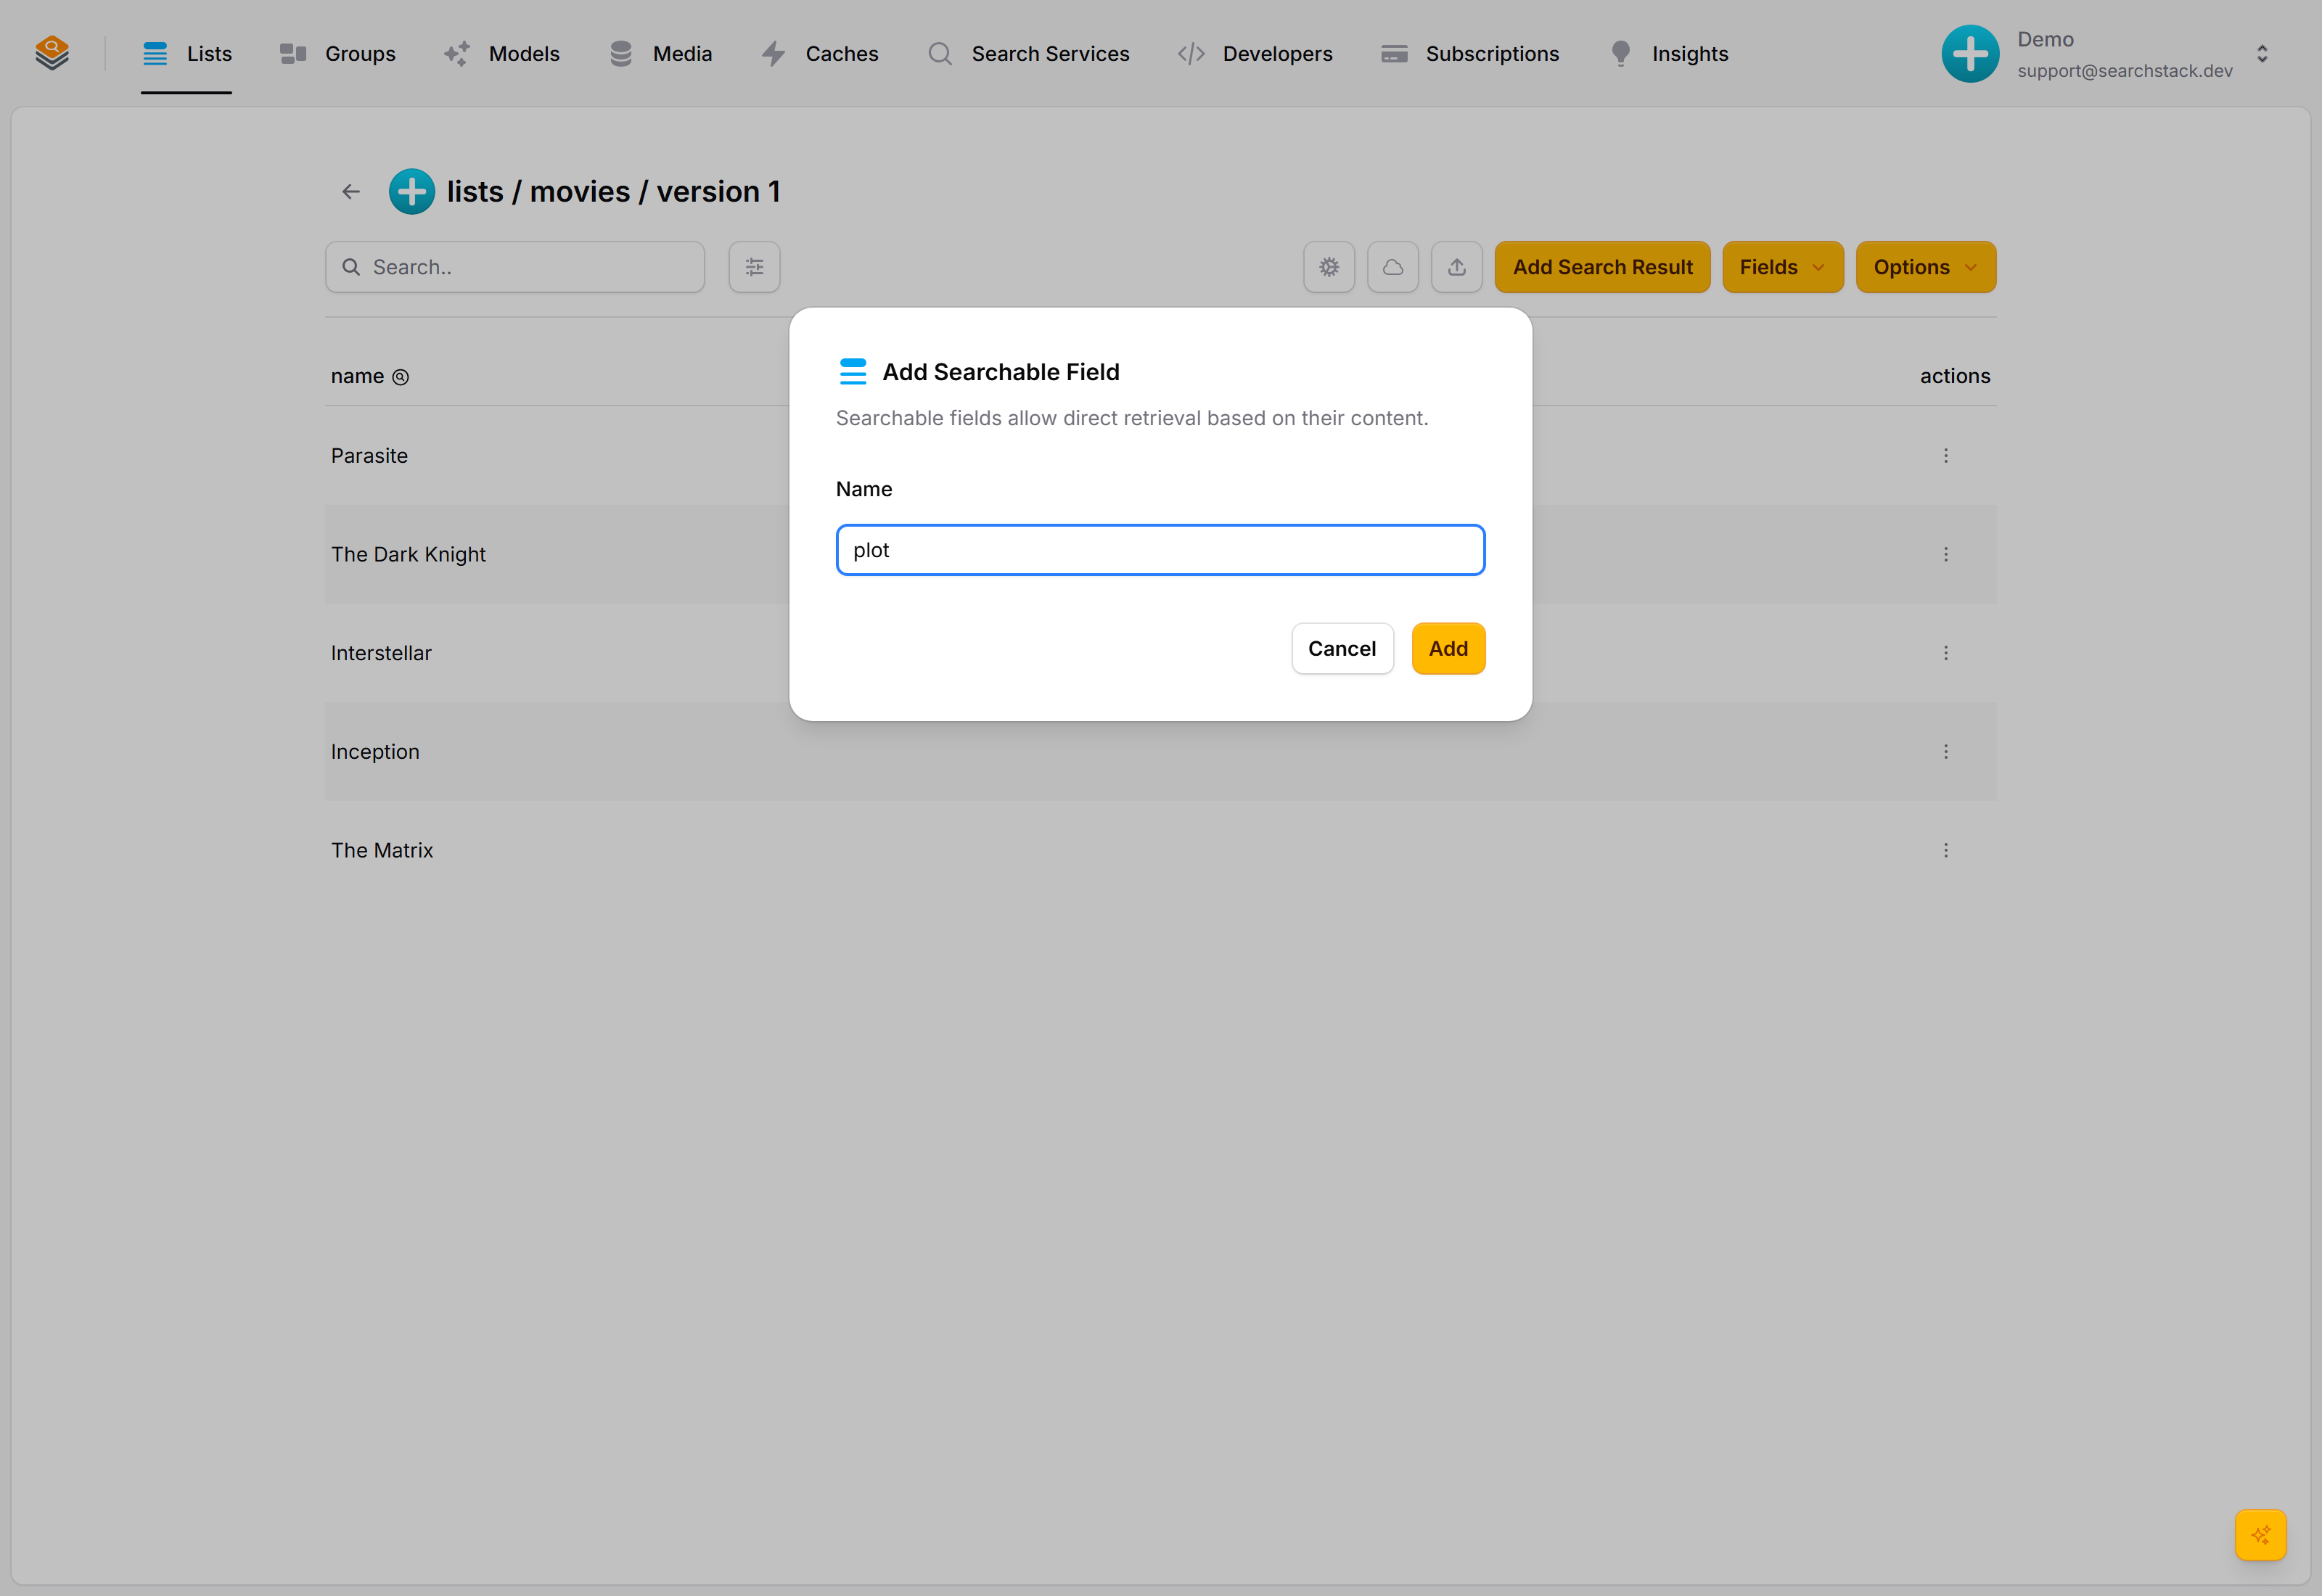Select The Dark Knight row
Viewport: 2322px width, 1596px height.
click(x=1160, y=554)
